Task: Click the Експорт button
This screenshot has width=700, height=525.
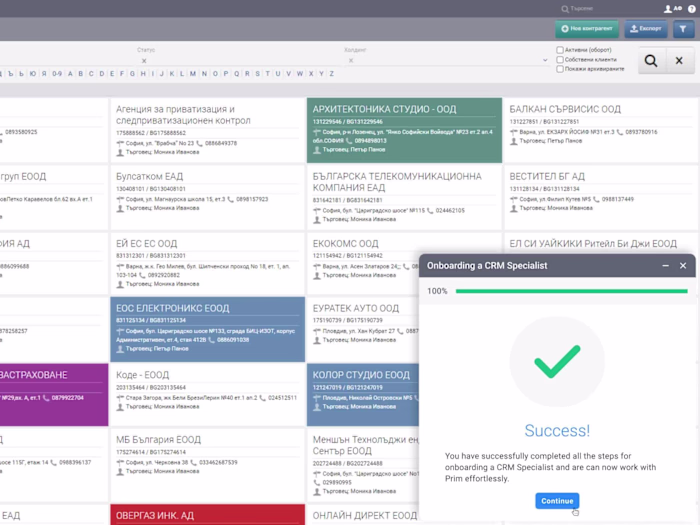Action: pos(646,29)
